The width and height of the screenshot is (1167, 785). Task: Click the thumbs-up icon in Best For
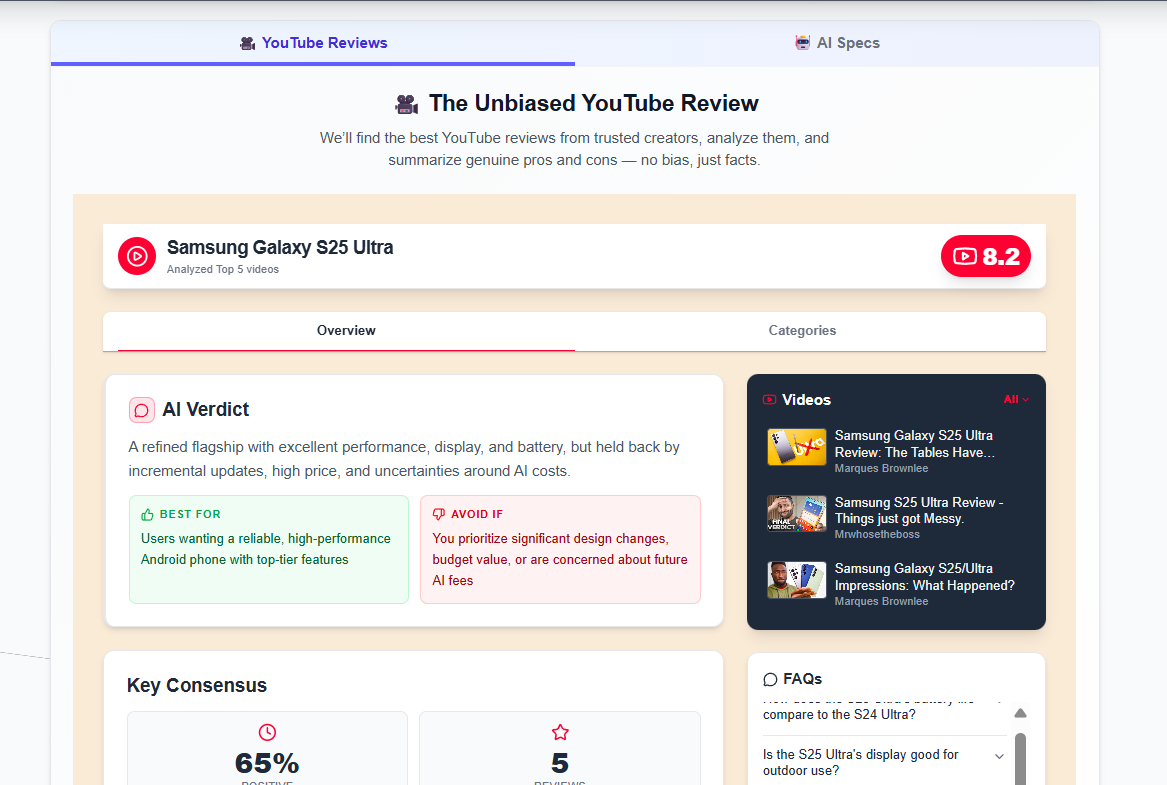[147, 514]
